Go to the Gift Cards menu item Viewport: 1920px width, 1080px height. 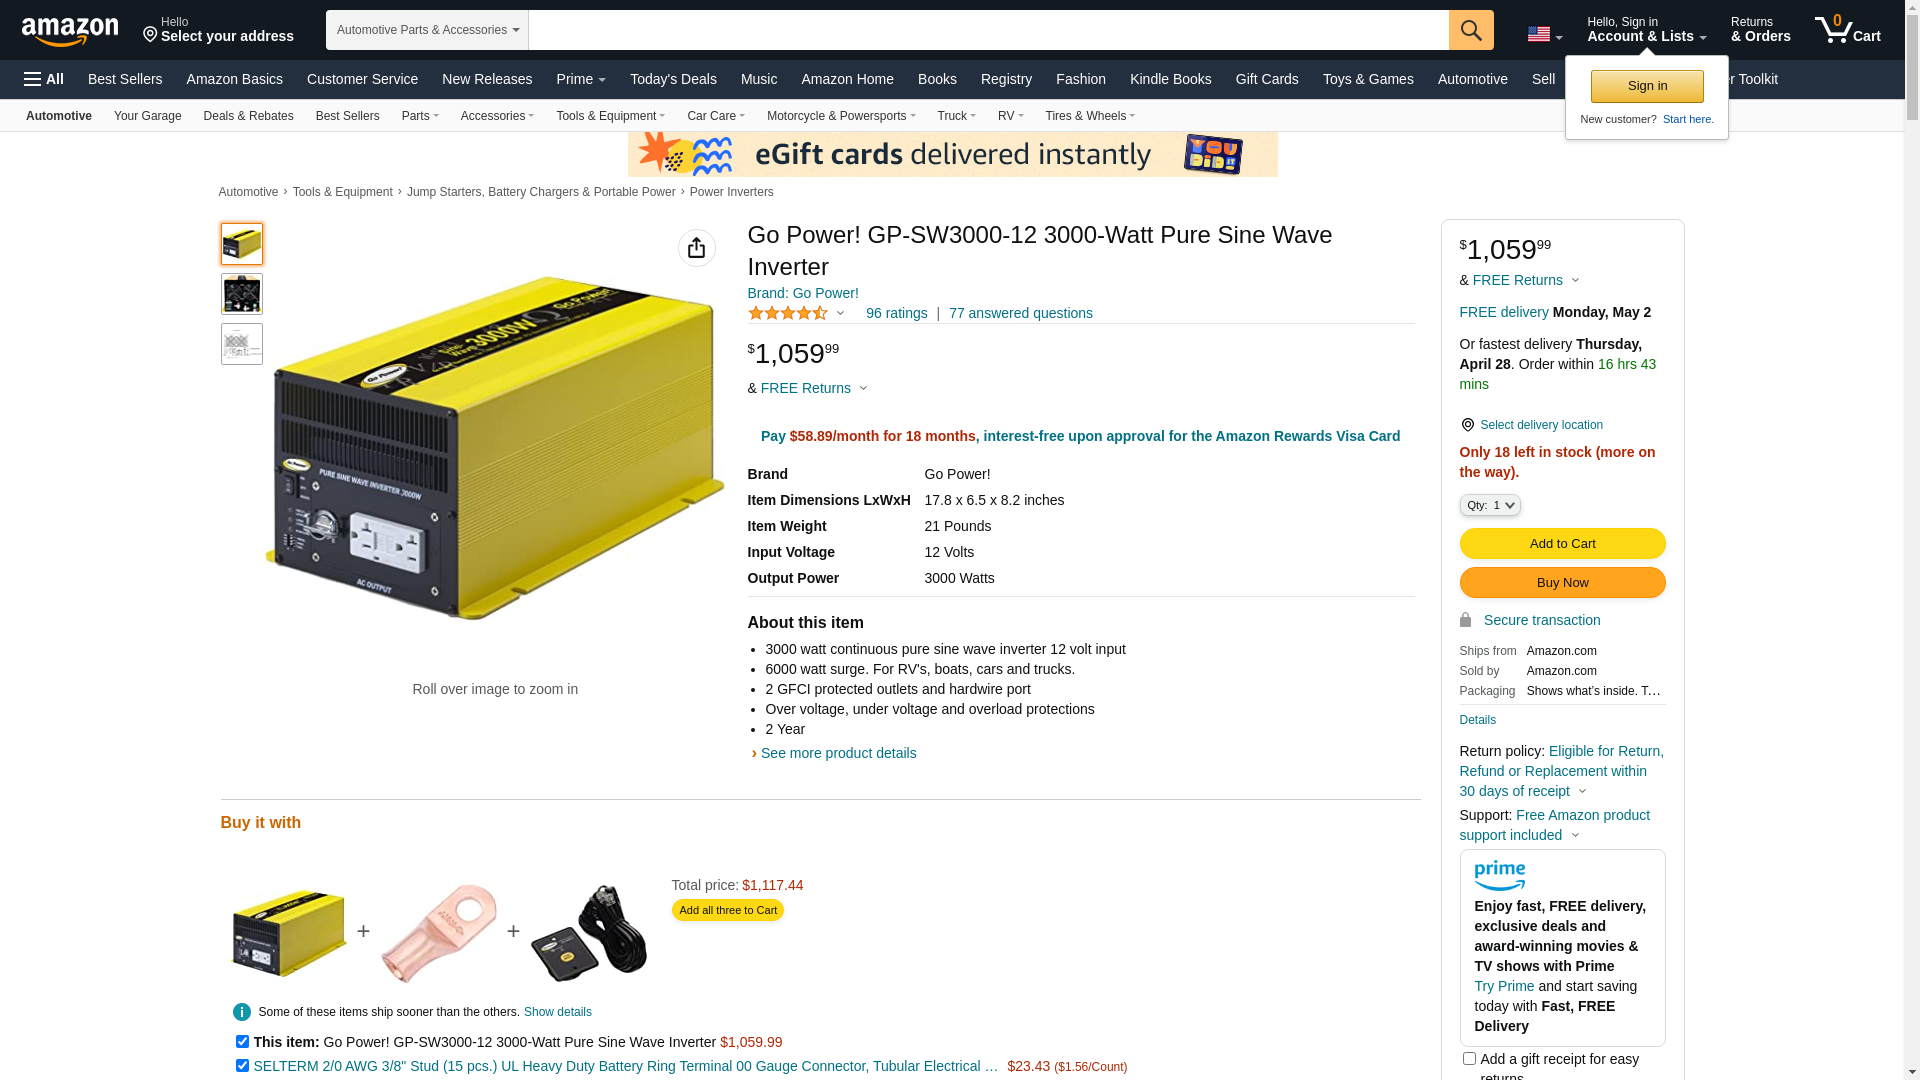[x=1267, y=79]
